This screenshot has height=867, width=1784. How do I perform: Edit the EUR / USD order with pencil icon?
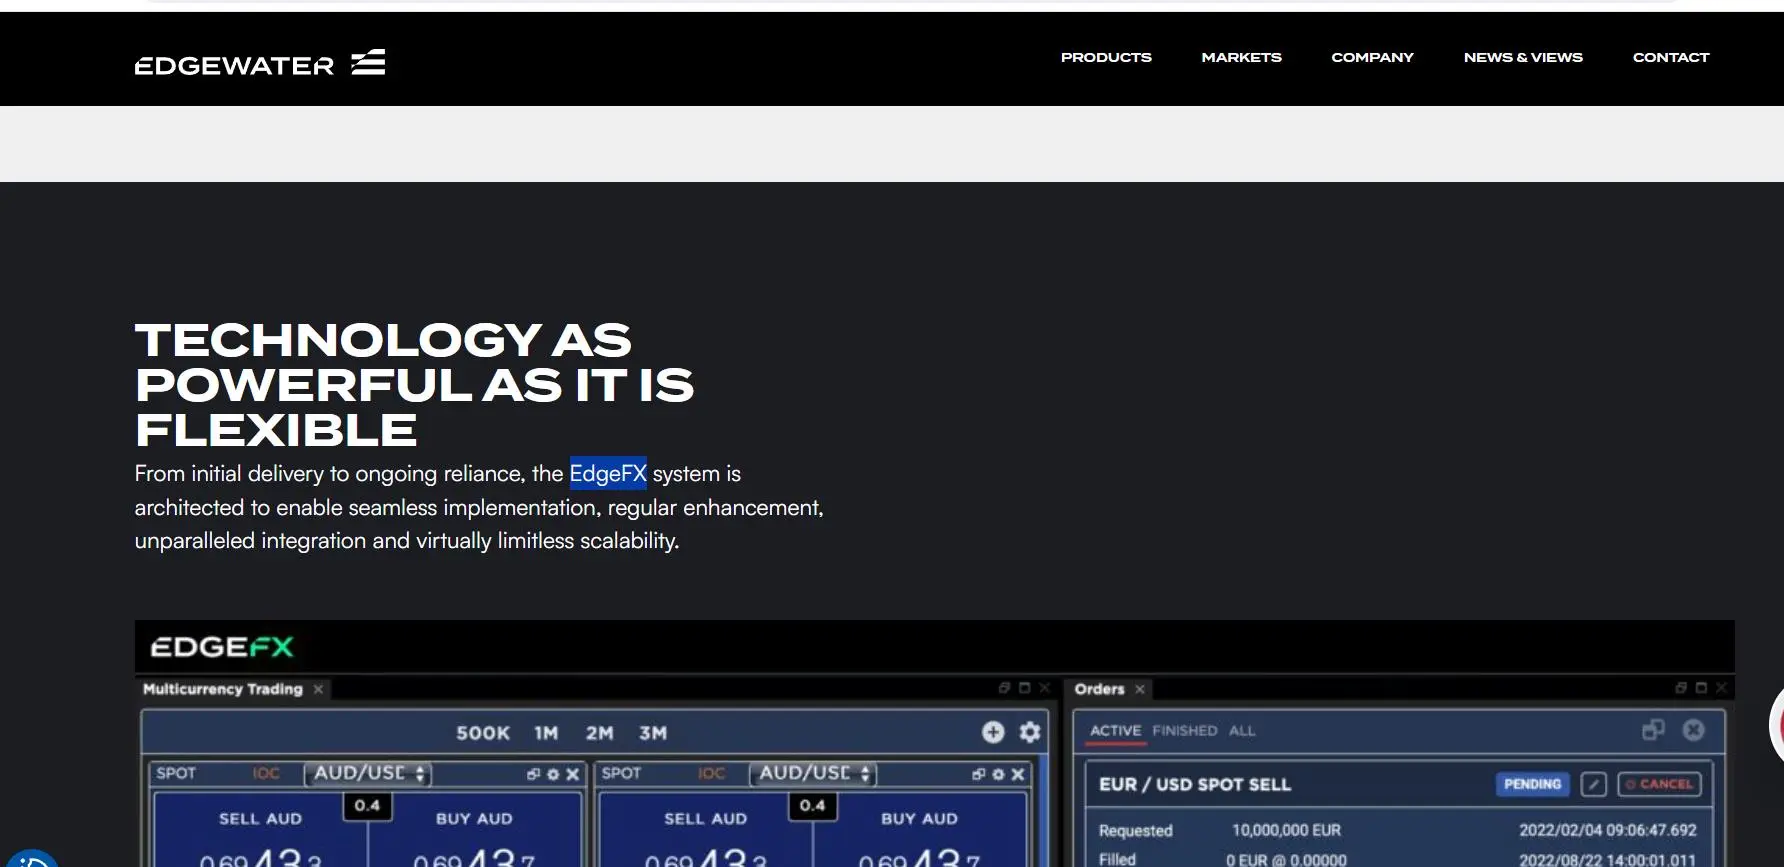1594,784
